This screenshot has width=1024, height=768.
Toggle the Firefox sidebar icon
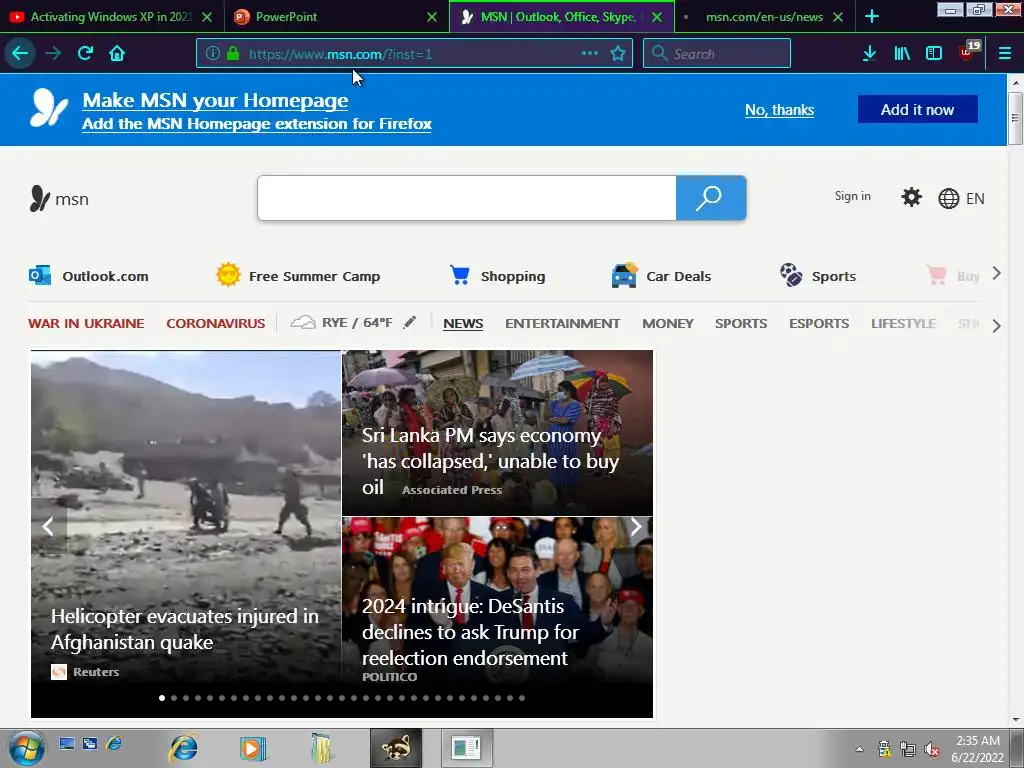(x=934, y=54)
